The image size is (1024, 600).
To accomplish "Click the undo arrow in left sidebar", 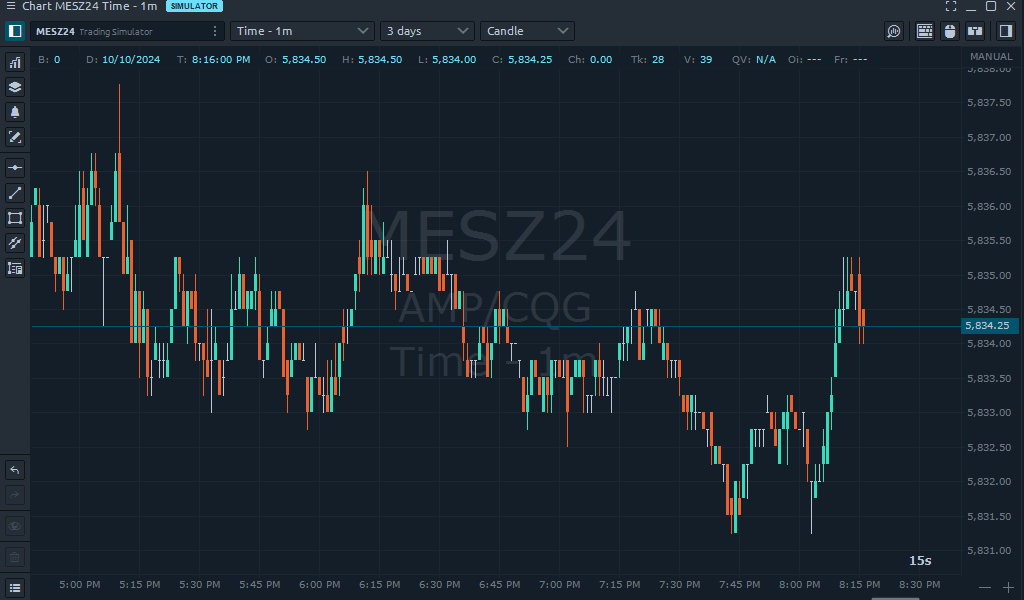I will [x=15, y=470].
